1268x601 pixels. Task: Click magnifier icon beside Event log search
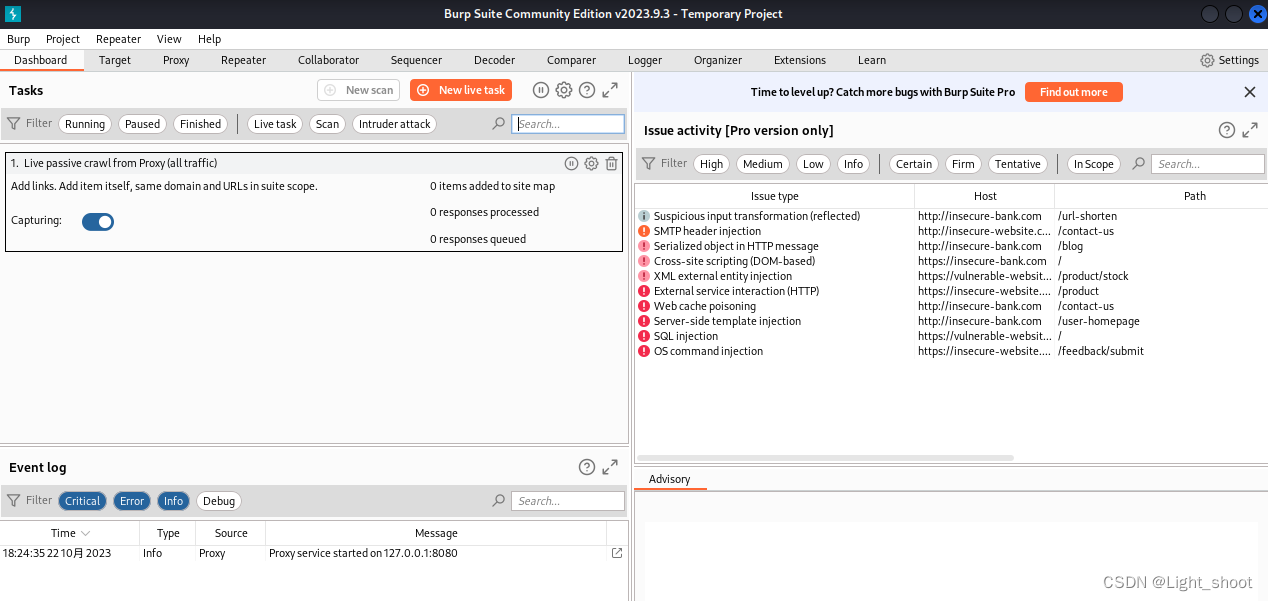499,500
